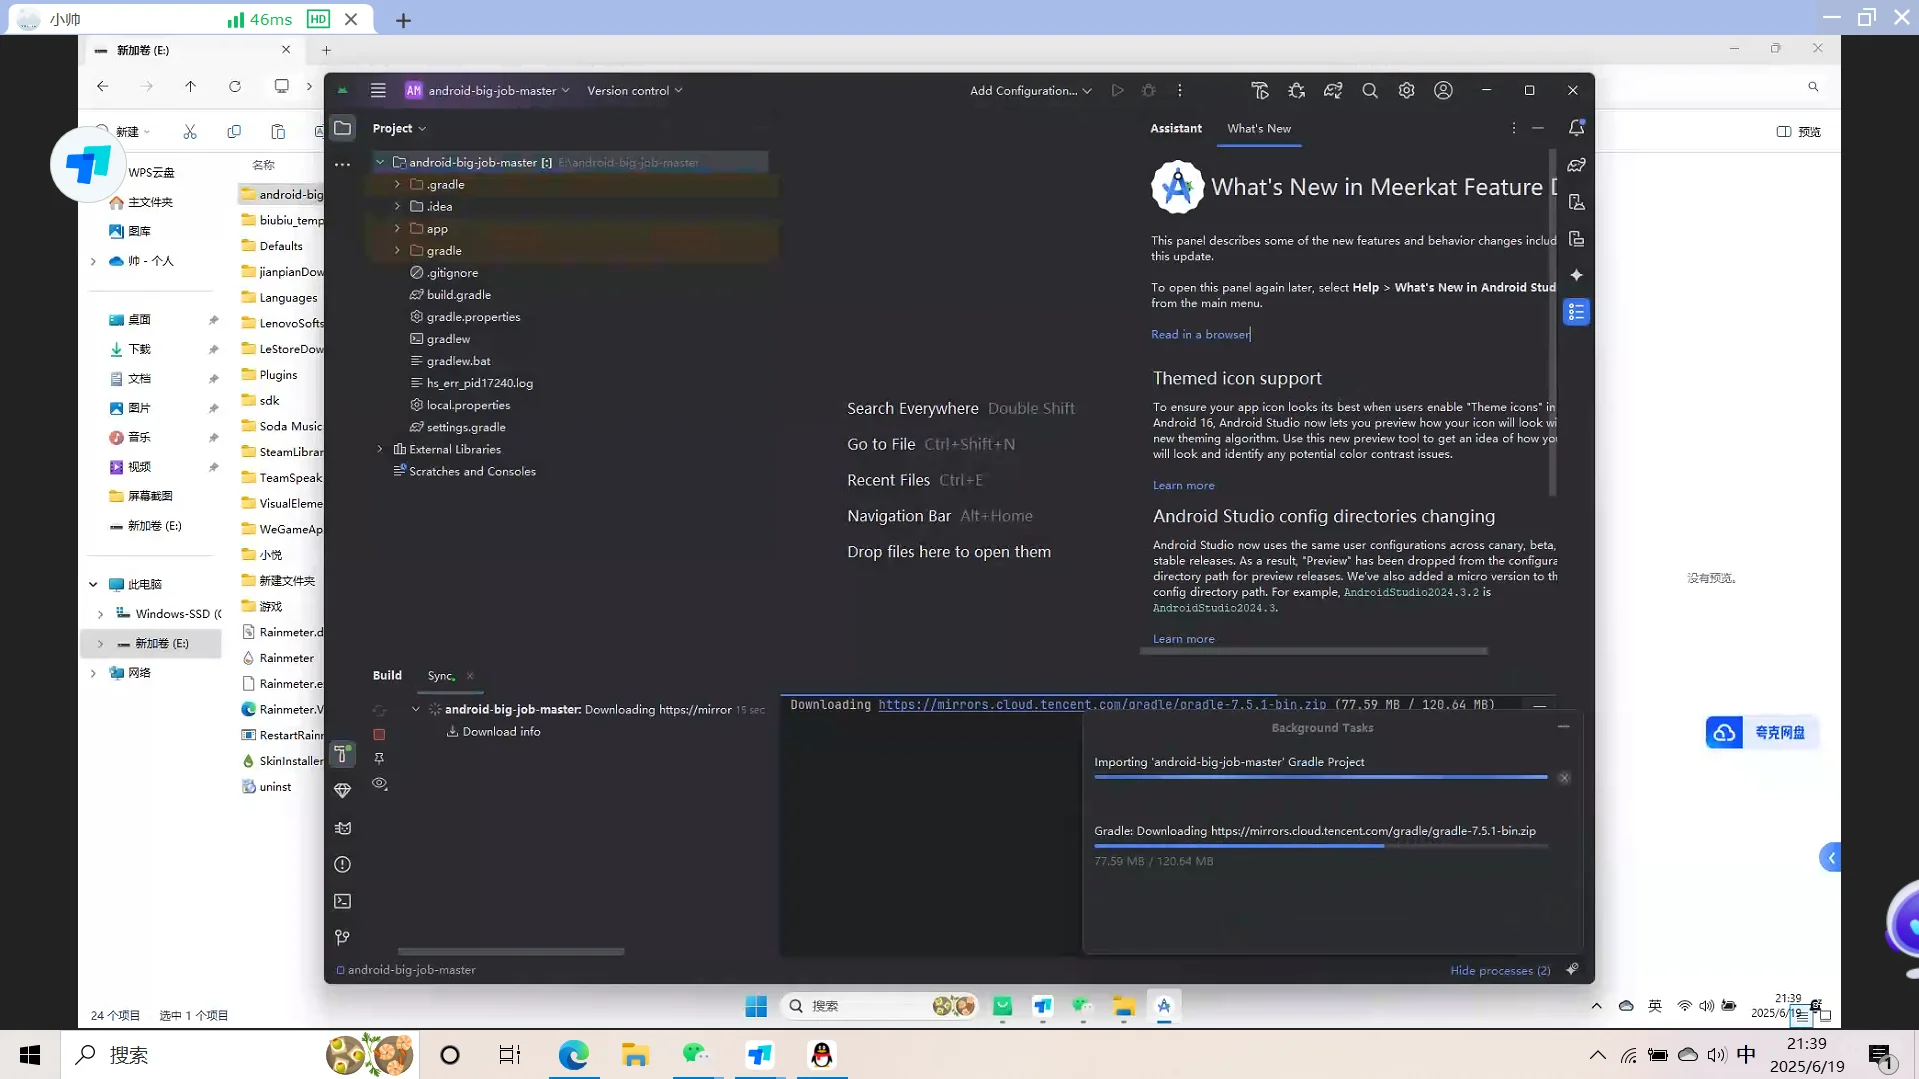Click the Gradle download progress bar
The height and width of the screenshot is (1079, 1919).
pyautogui.click(x=1321, y=846)
